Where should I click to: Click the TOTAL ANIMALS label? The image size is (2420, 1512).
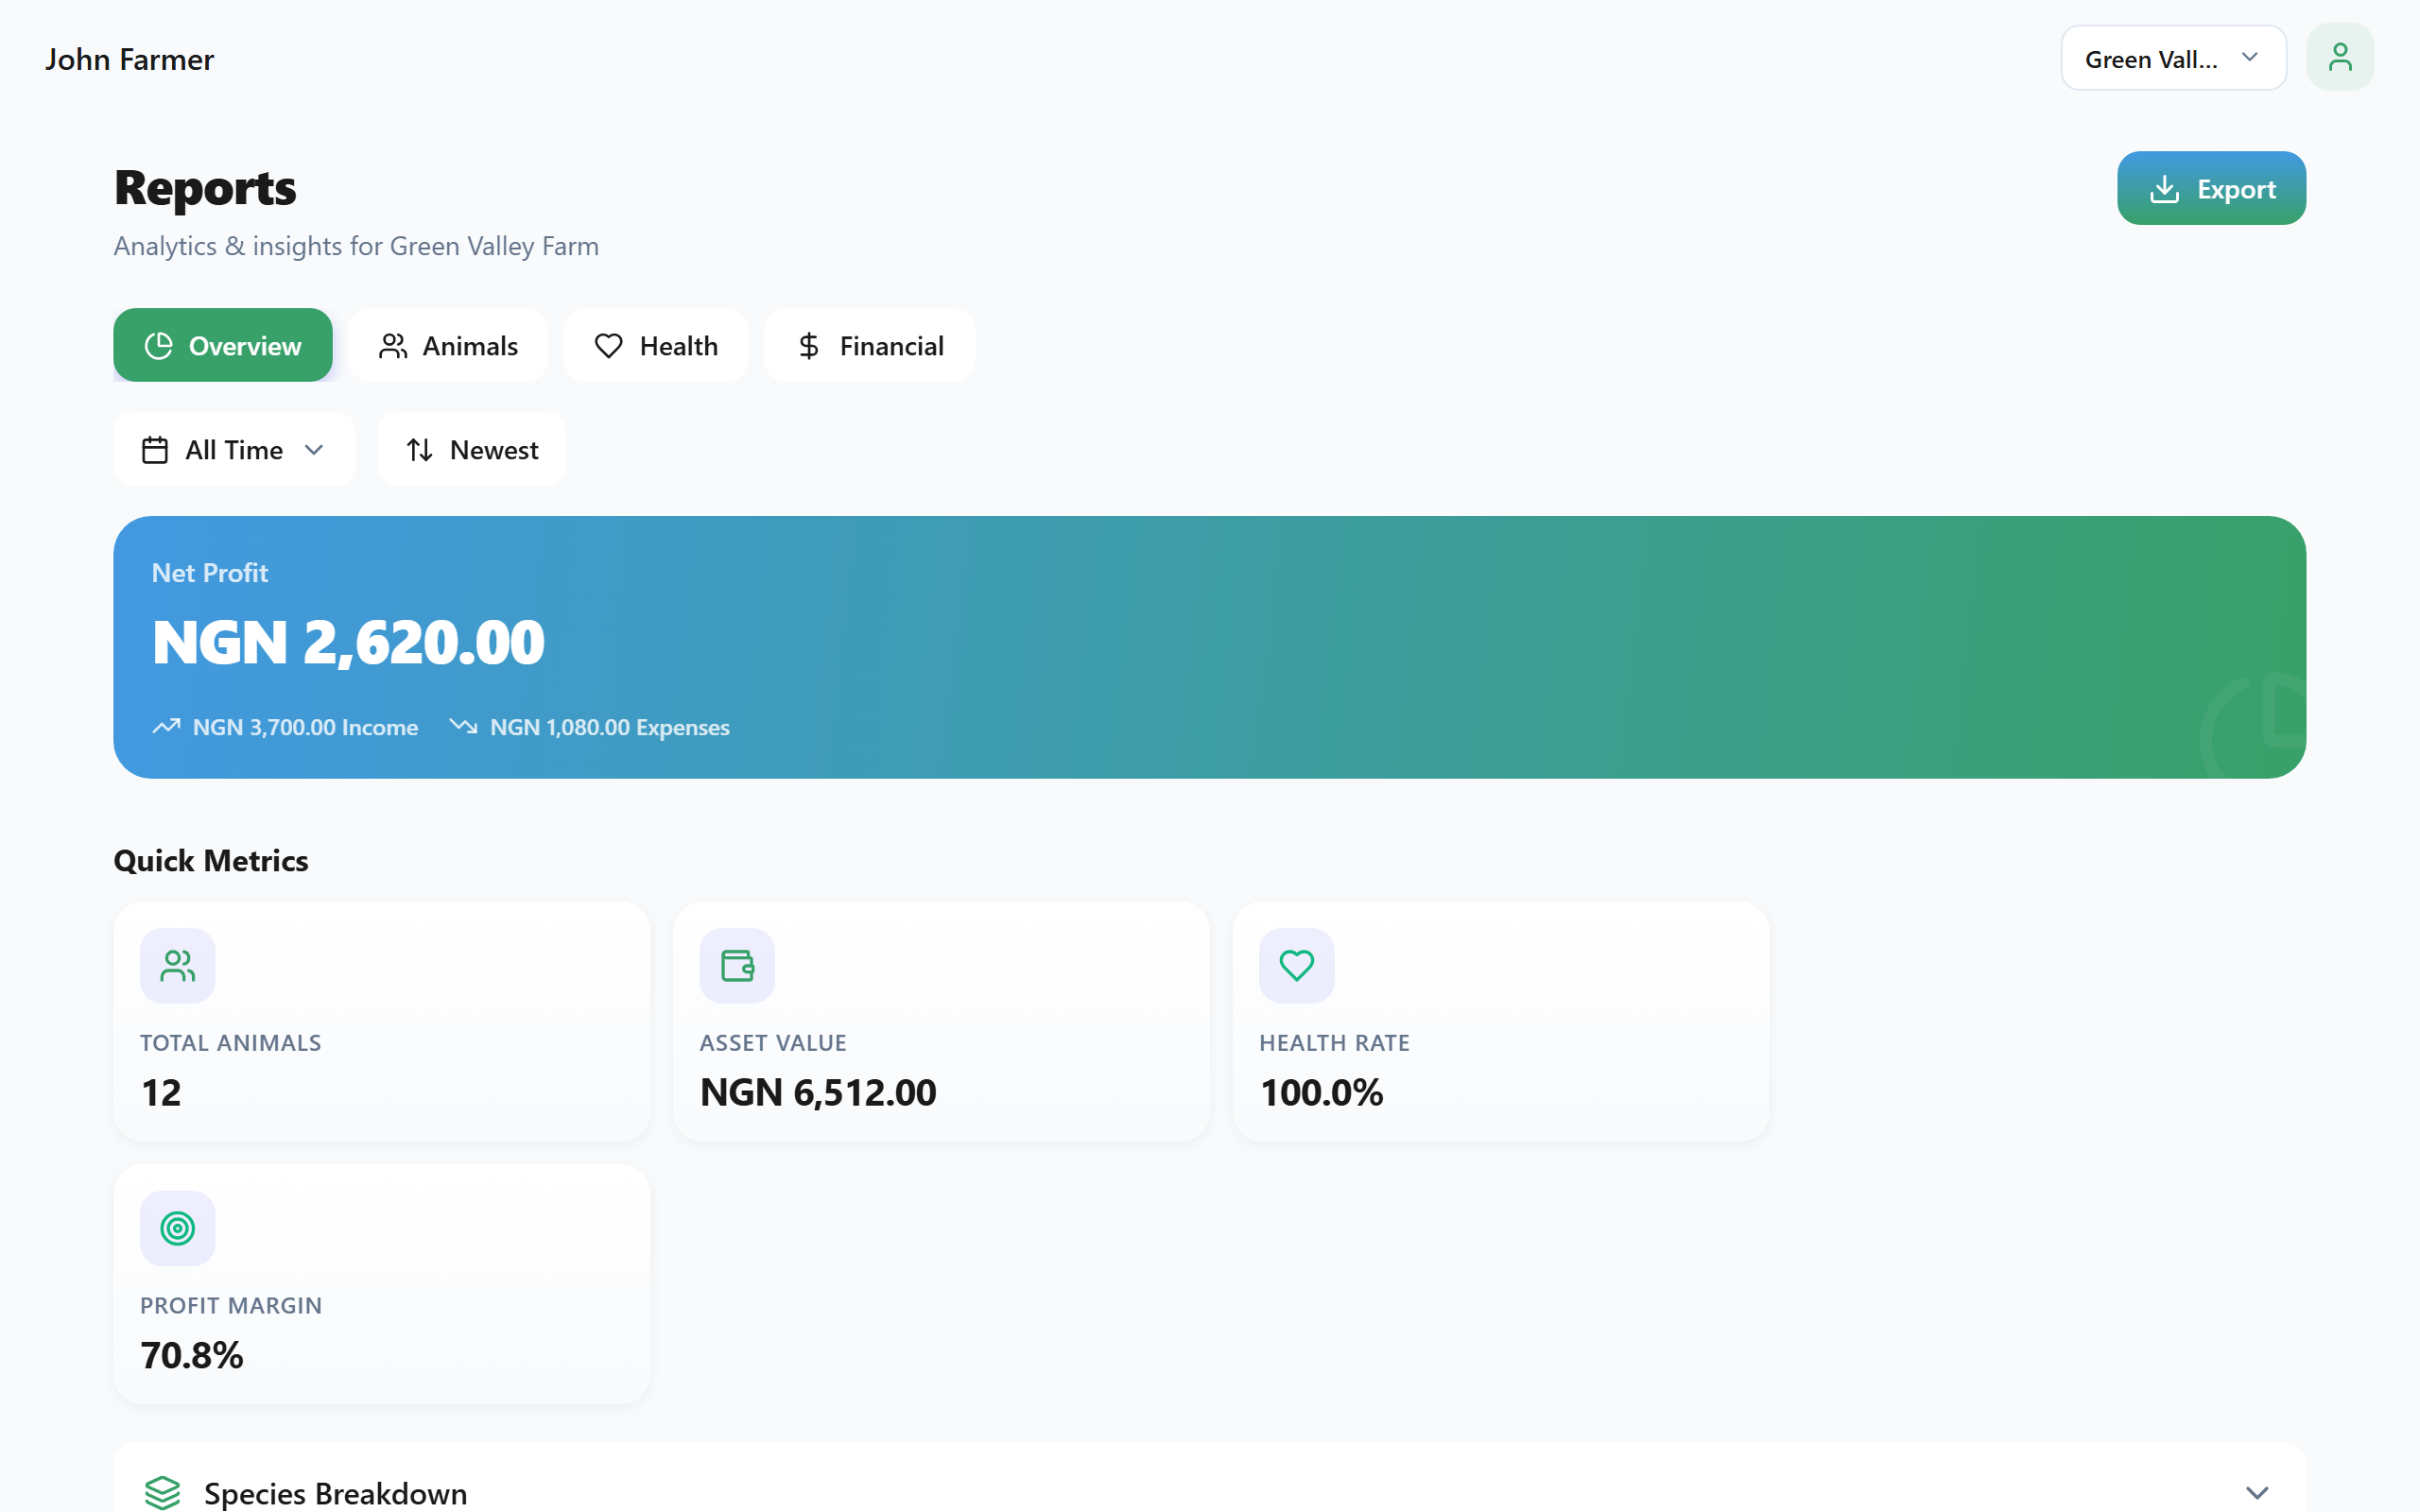tap(231, 1043)
